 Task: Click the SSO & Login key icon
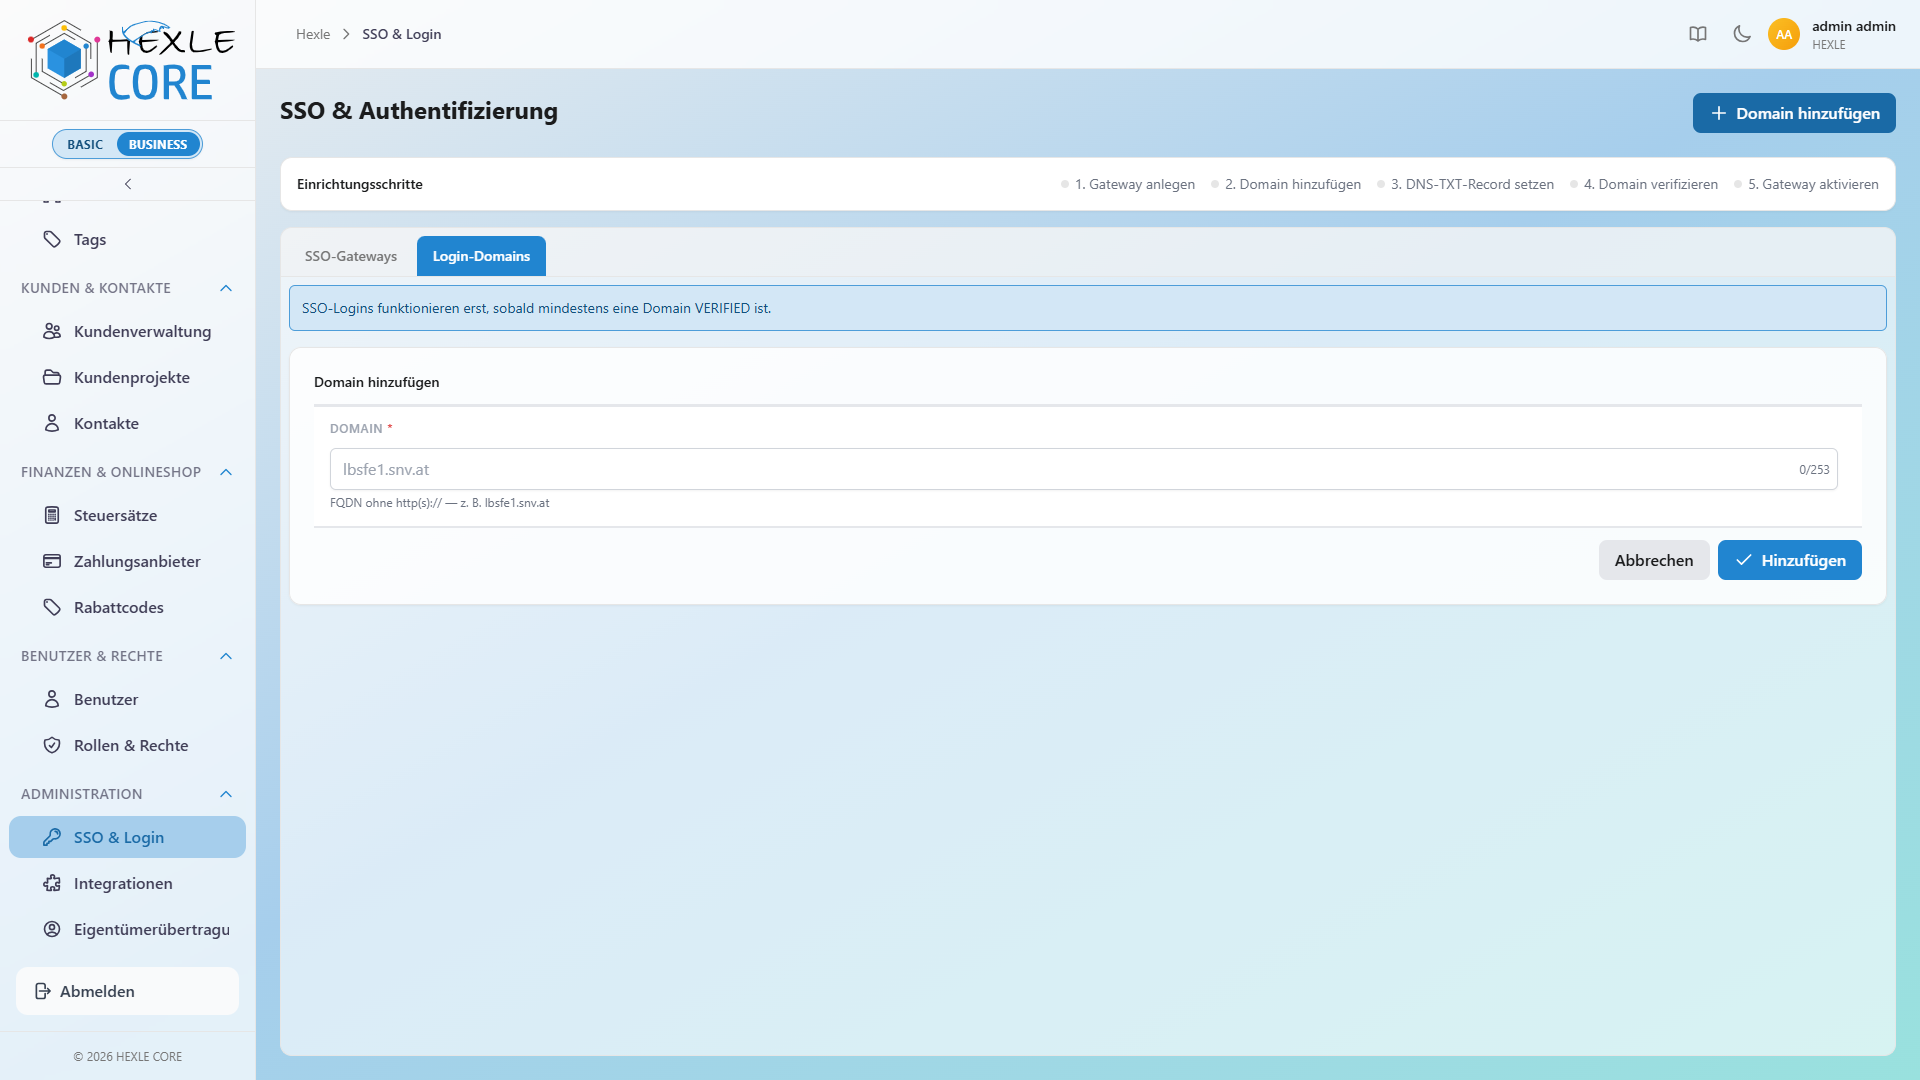click(52, 837)
